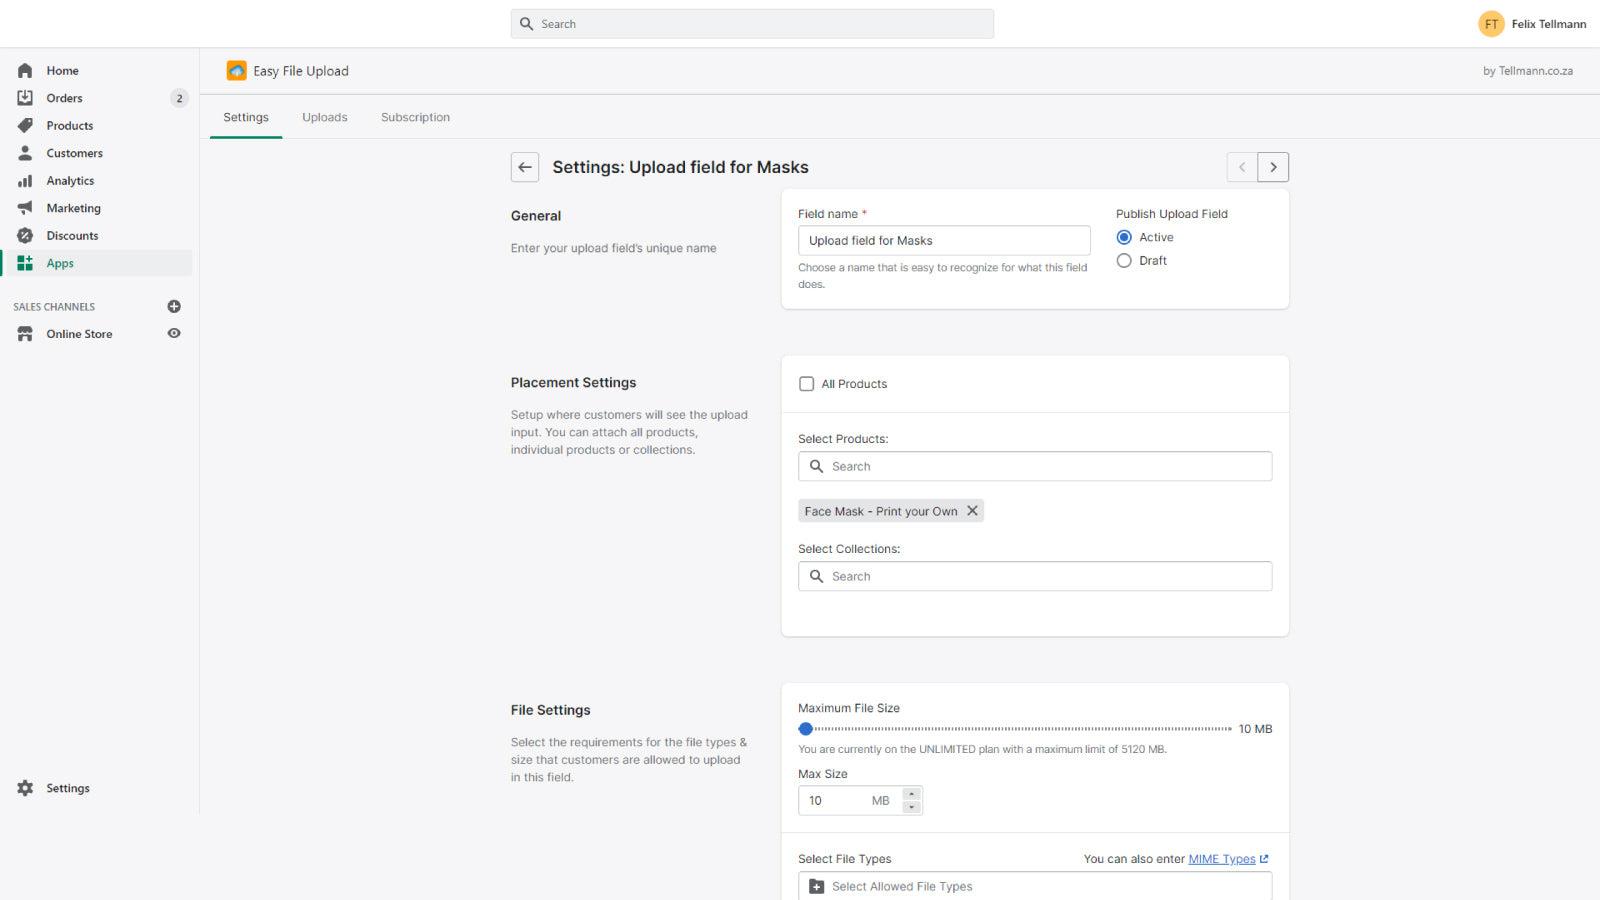The height and width of the screenshot is (900, 1600).
Task: Increase Max Size with the stepper arrow
Action: tap(911, 795)
